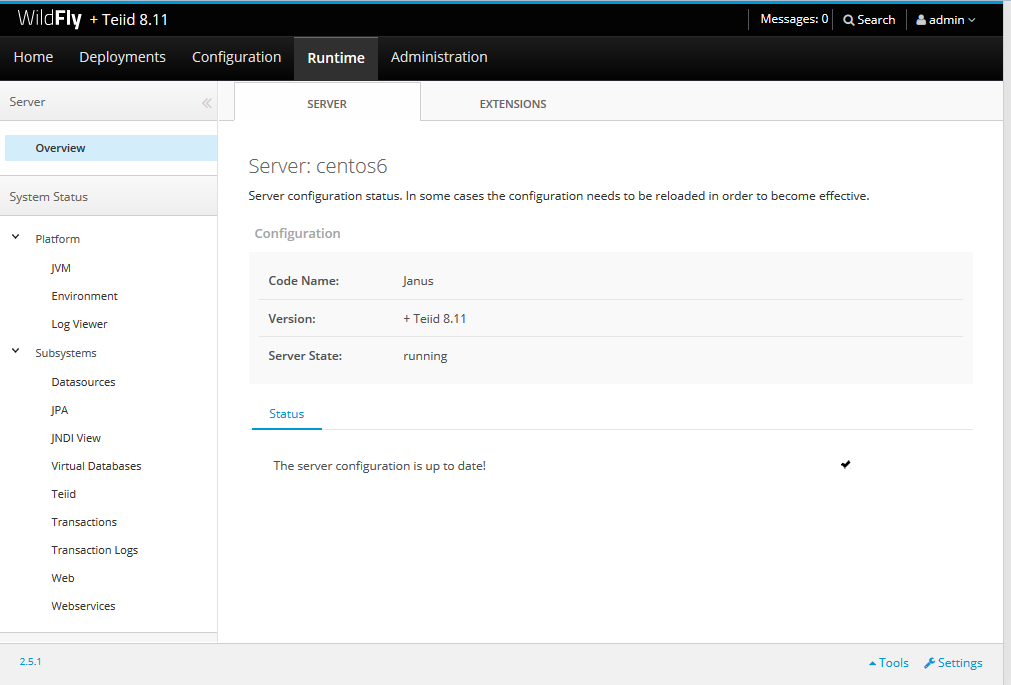Select the Runtime menu
The image size is (1011, 685).
pos(336,58)
